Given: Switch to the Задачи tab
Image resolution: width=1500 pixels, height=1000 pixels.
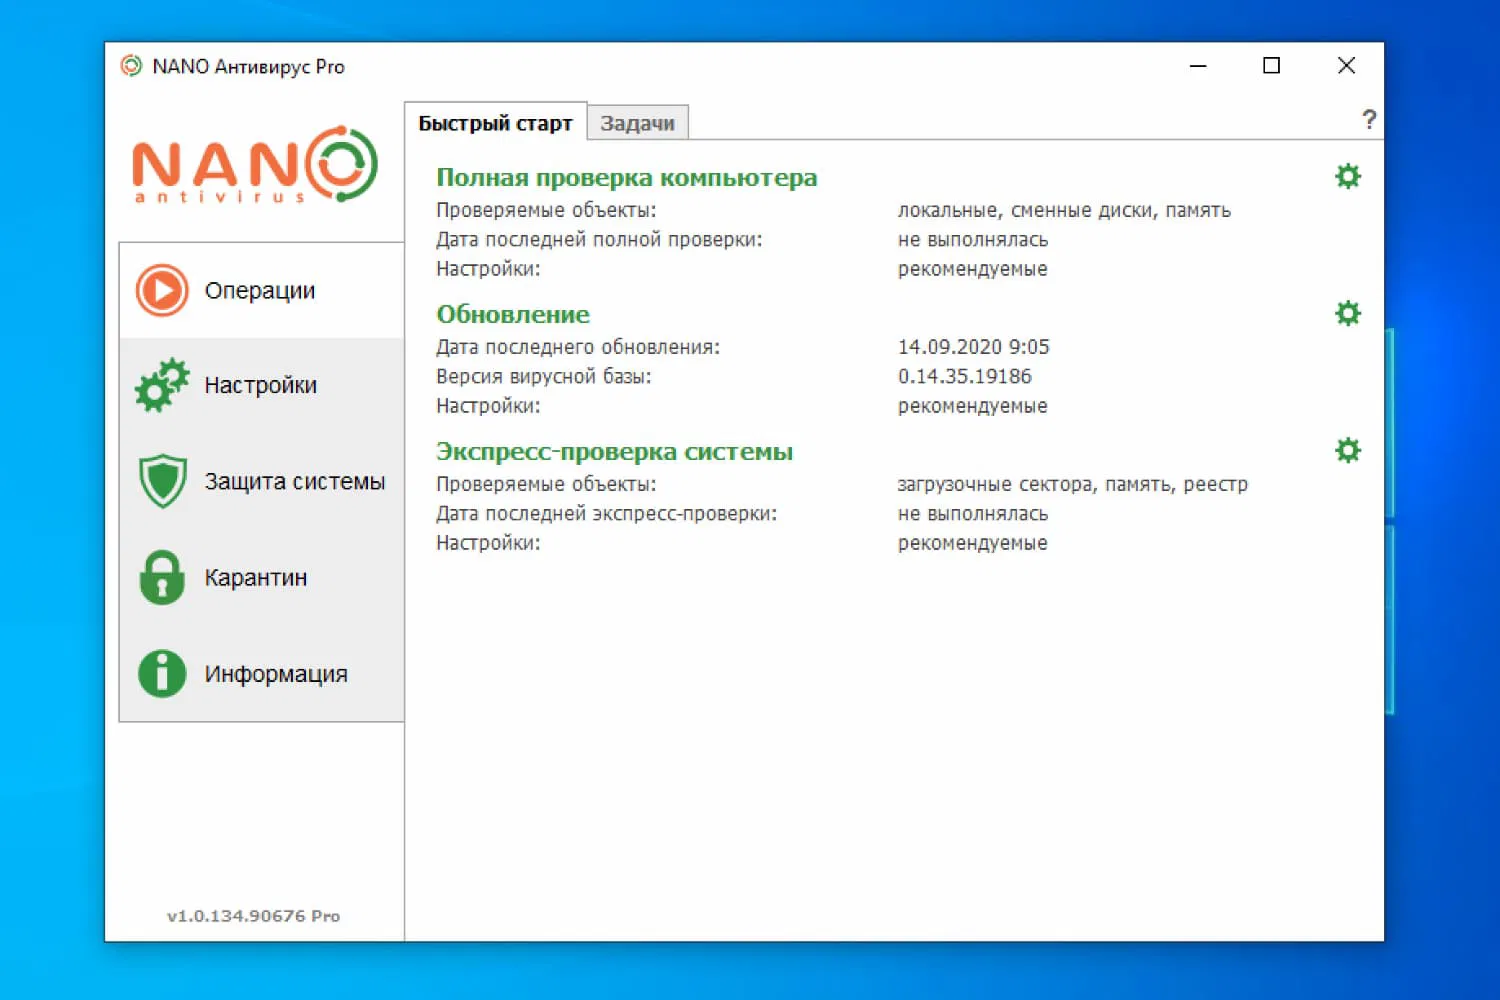Looking at the screenshot, I should 638,122.
